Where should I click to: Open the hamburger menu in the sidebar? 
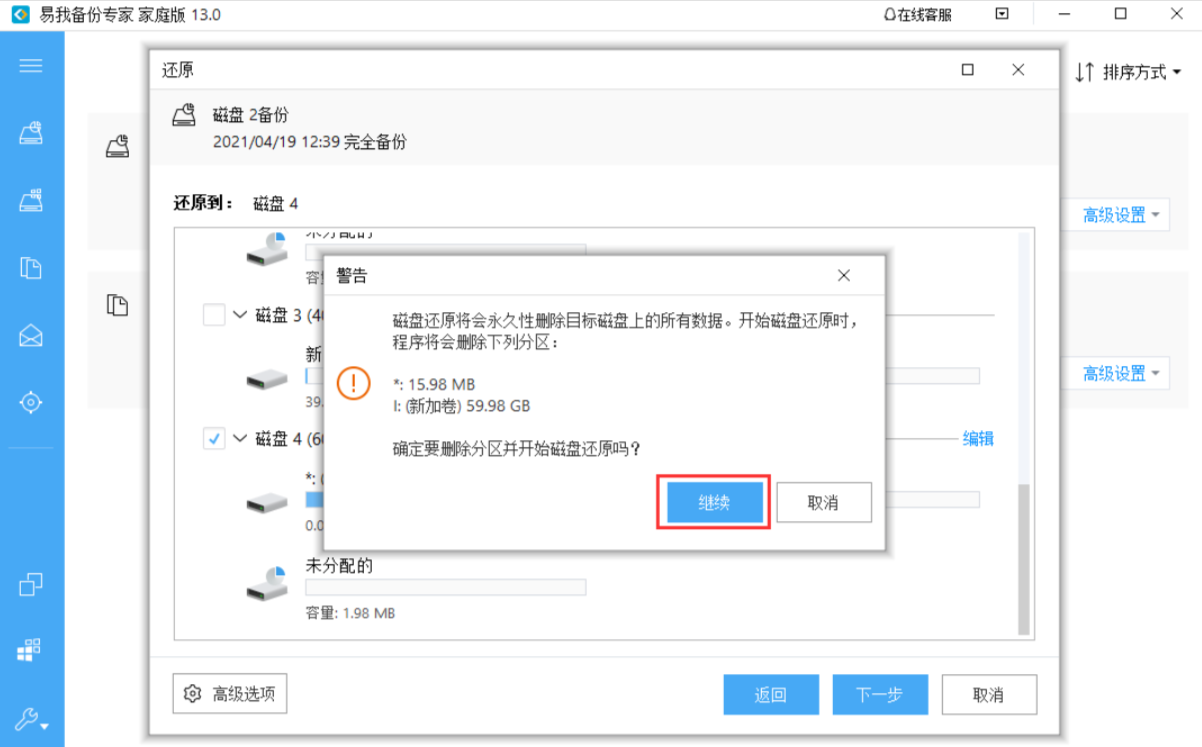click(31, 66)
